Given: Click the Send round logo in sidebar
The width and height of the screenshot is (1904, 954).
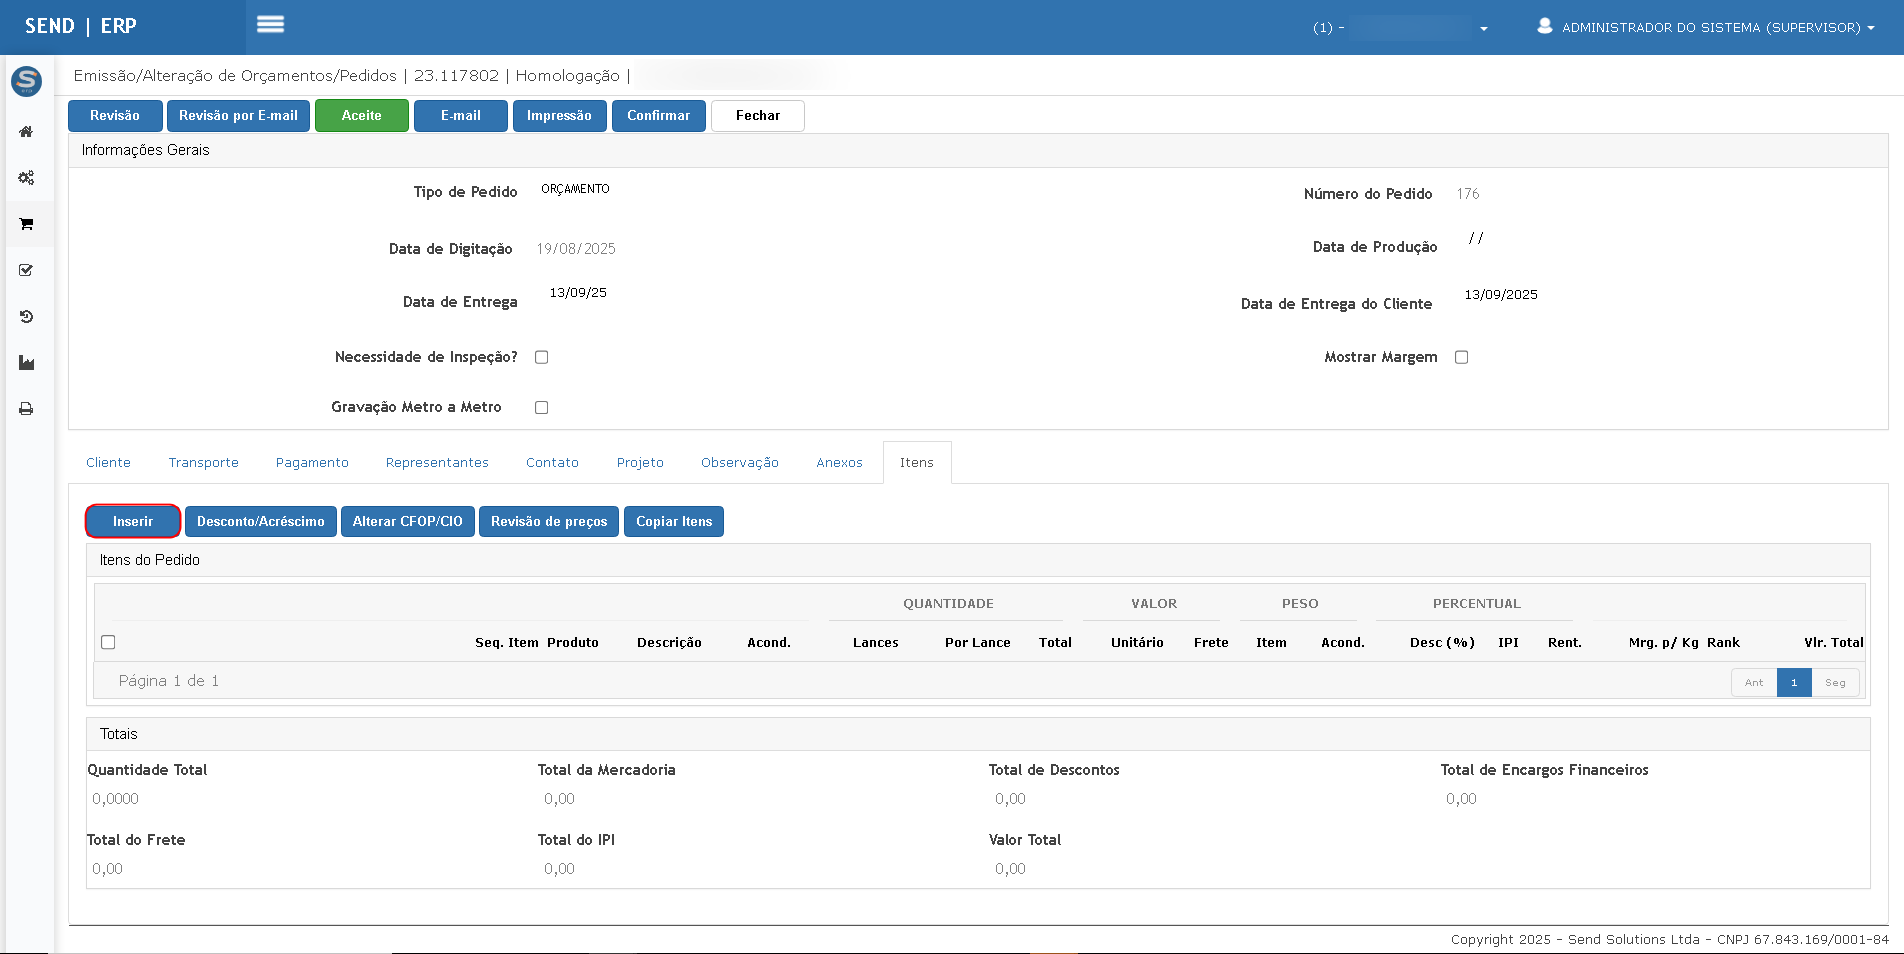Looking at the screenshot, I should (26, 81).
